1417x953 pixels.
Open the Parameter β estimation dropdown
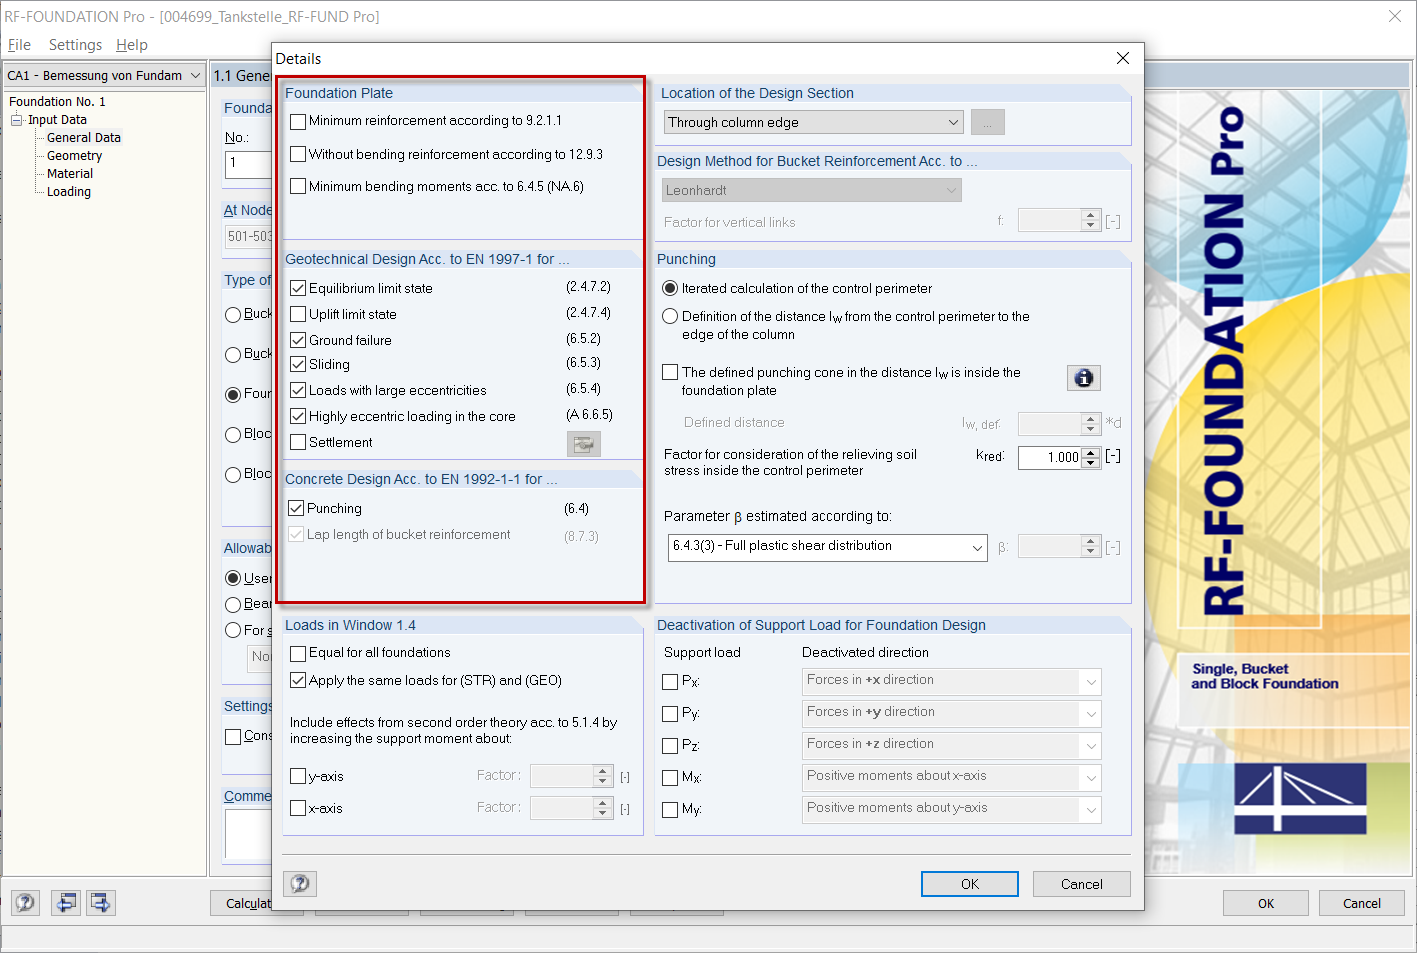(977, 547)
